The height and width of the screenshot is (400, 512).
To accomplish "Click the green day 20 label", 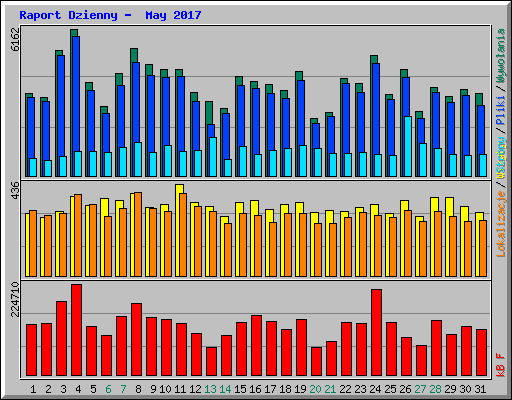I will (315, 389).
